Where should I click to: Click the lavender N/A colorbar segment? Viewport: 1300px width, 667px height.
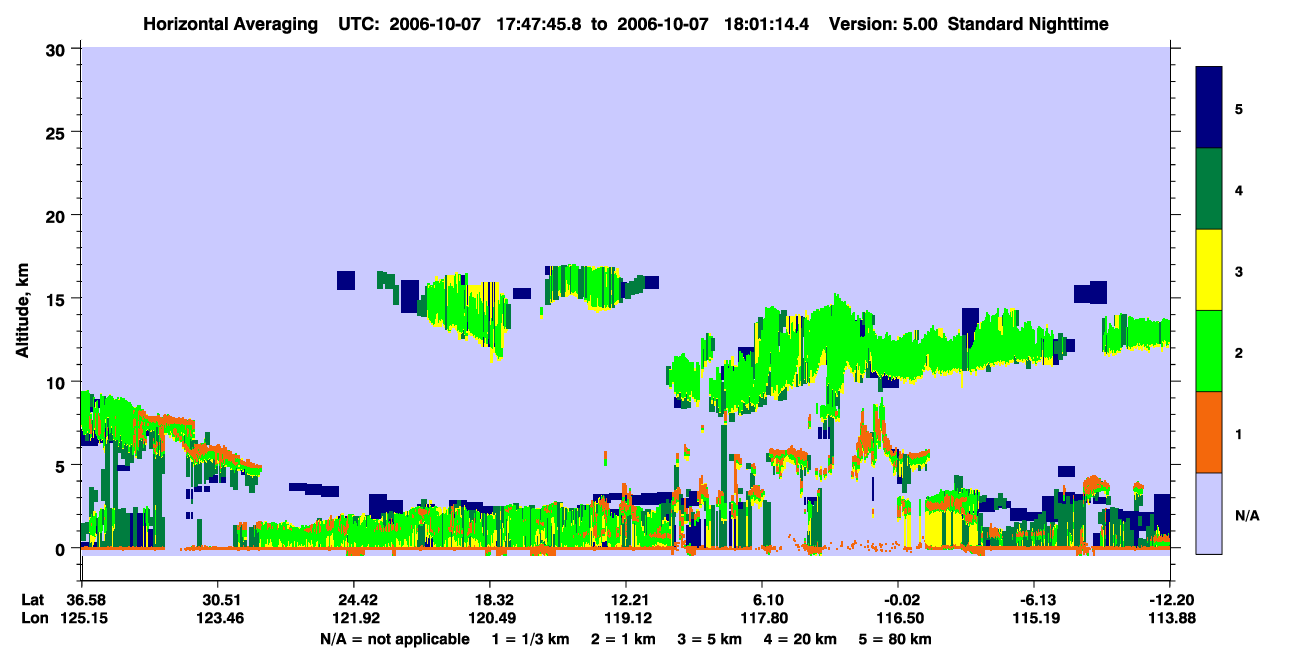[1209, 513]
